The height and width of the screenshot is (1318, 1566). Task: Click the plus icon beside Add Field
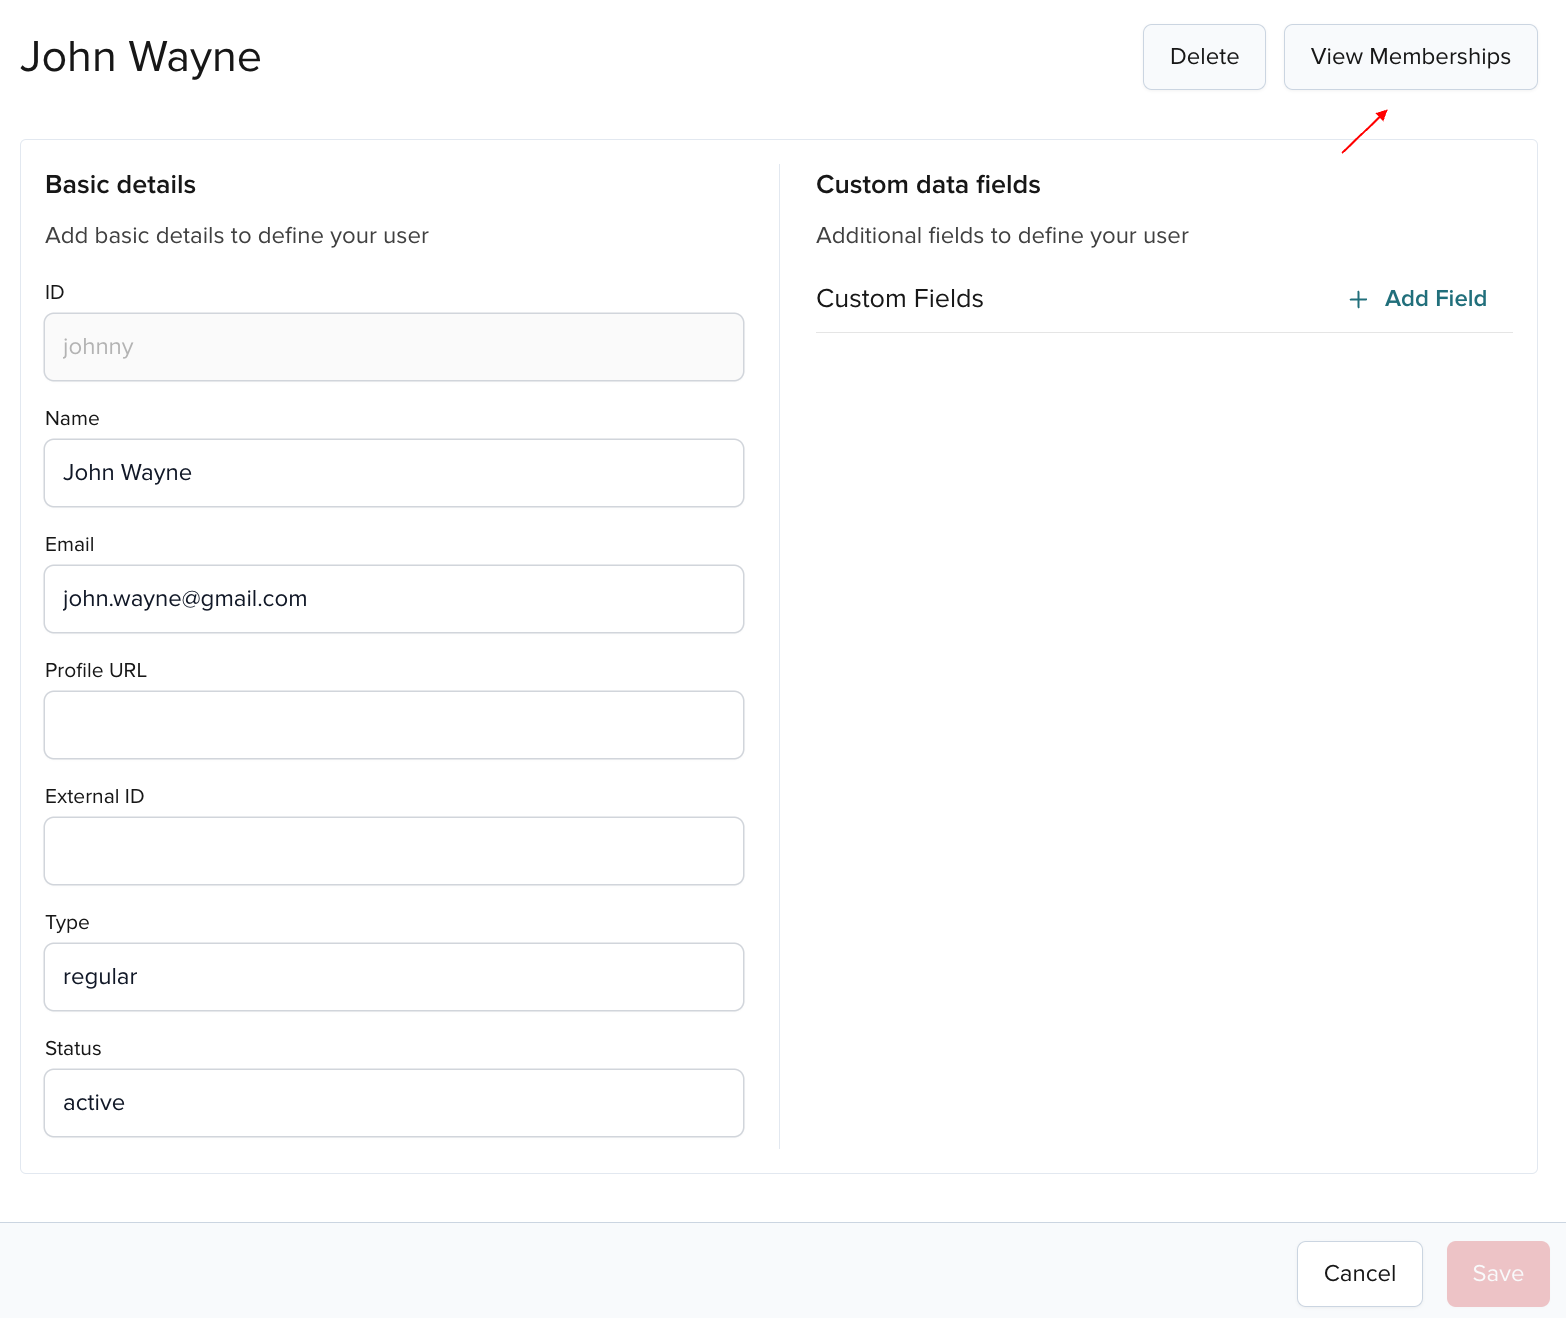pos(1357,299)
